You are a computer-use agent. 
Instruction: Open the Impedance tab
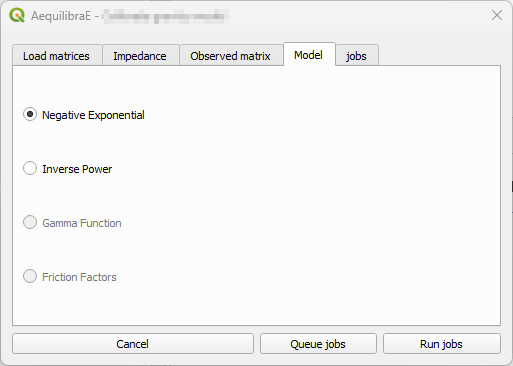coord(141,55)
